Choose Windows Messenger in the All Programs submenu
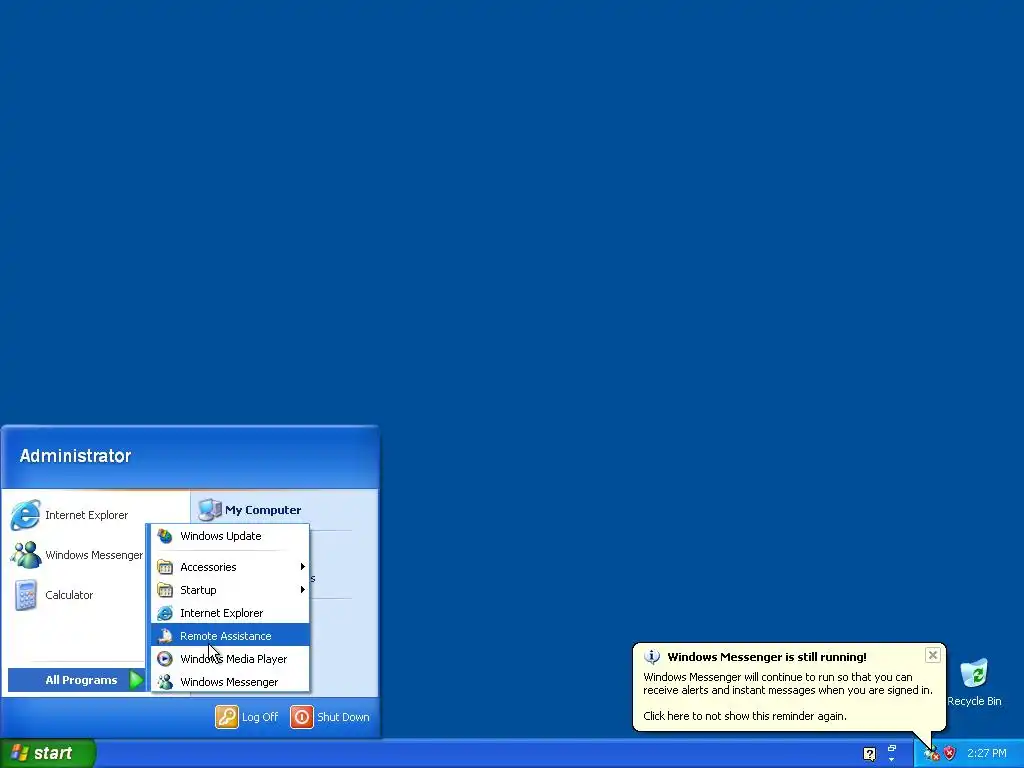Viewport: 1024px width, 768px height. pos(230,682)
